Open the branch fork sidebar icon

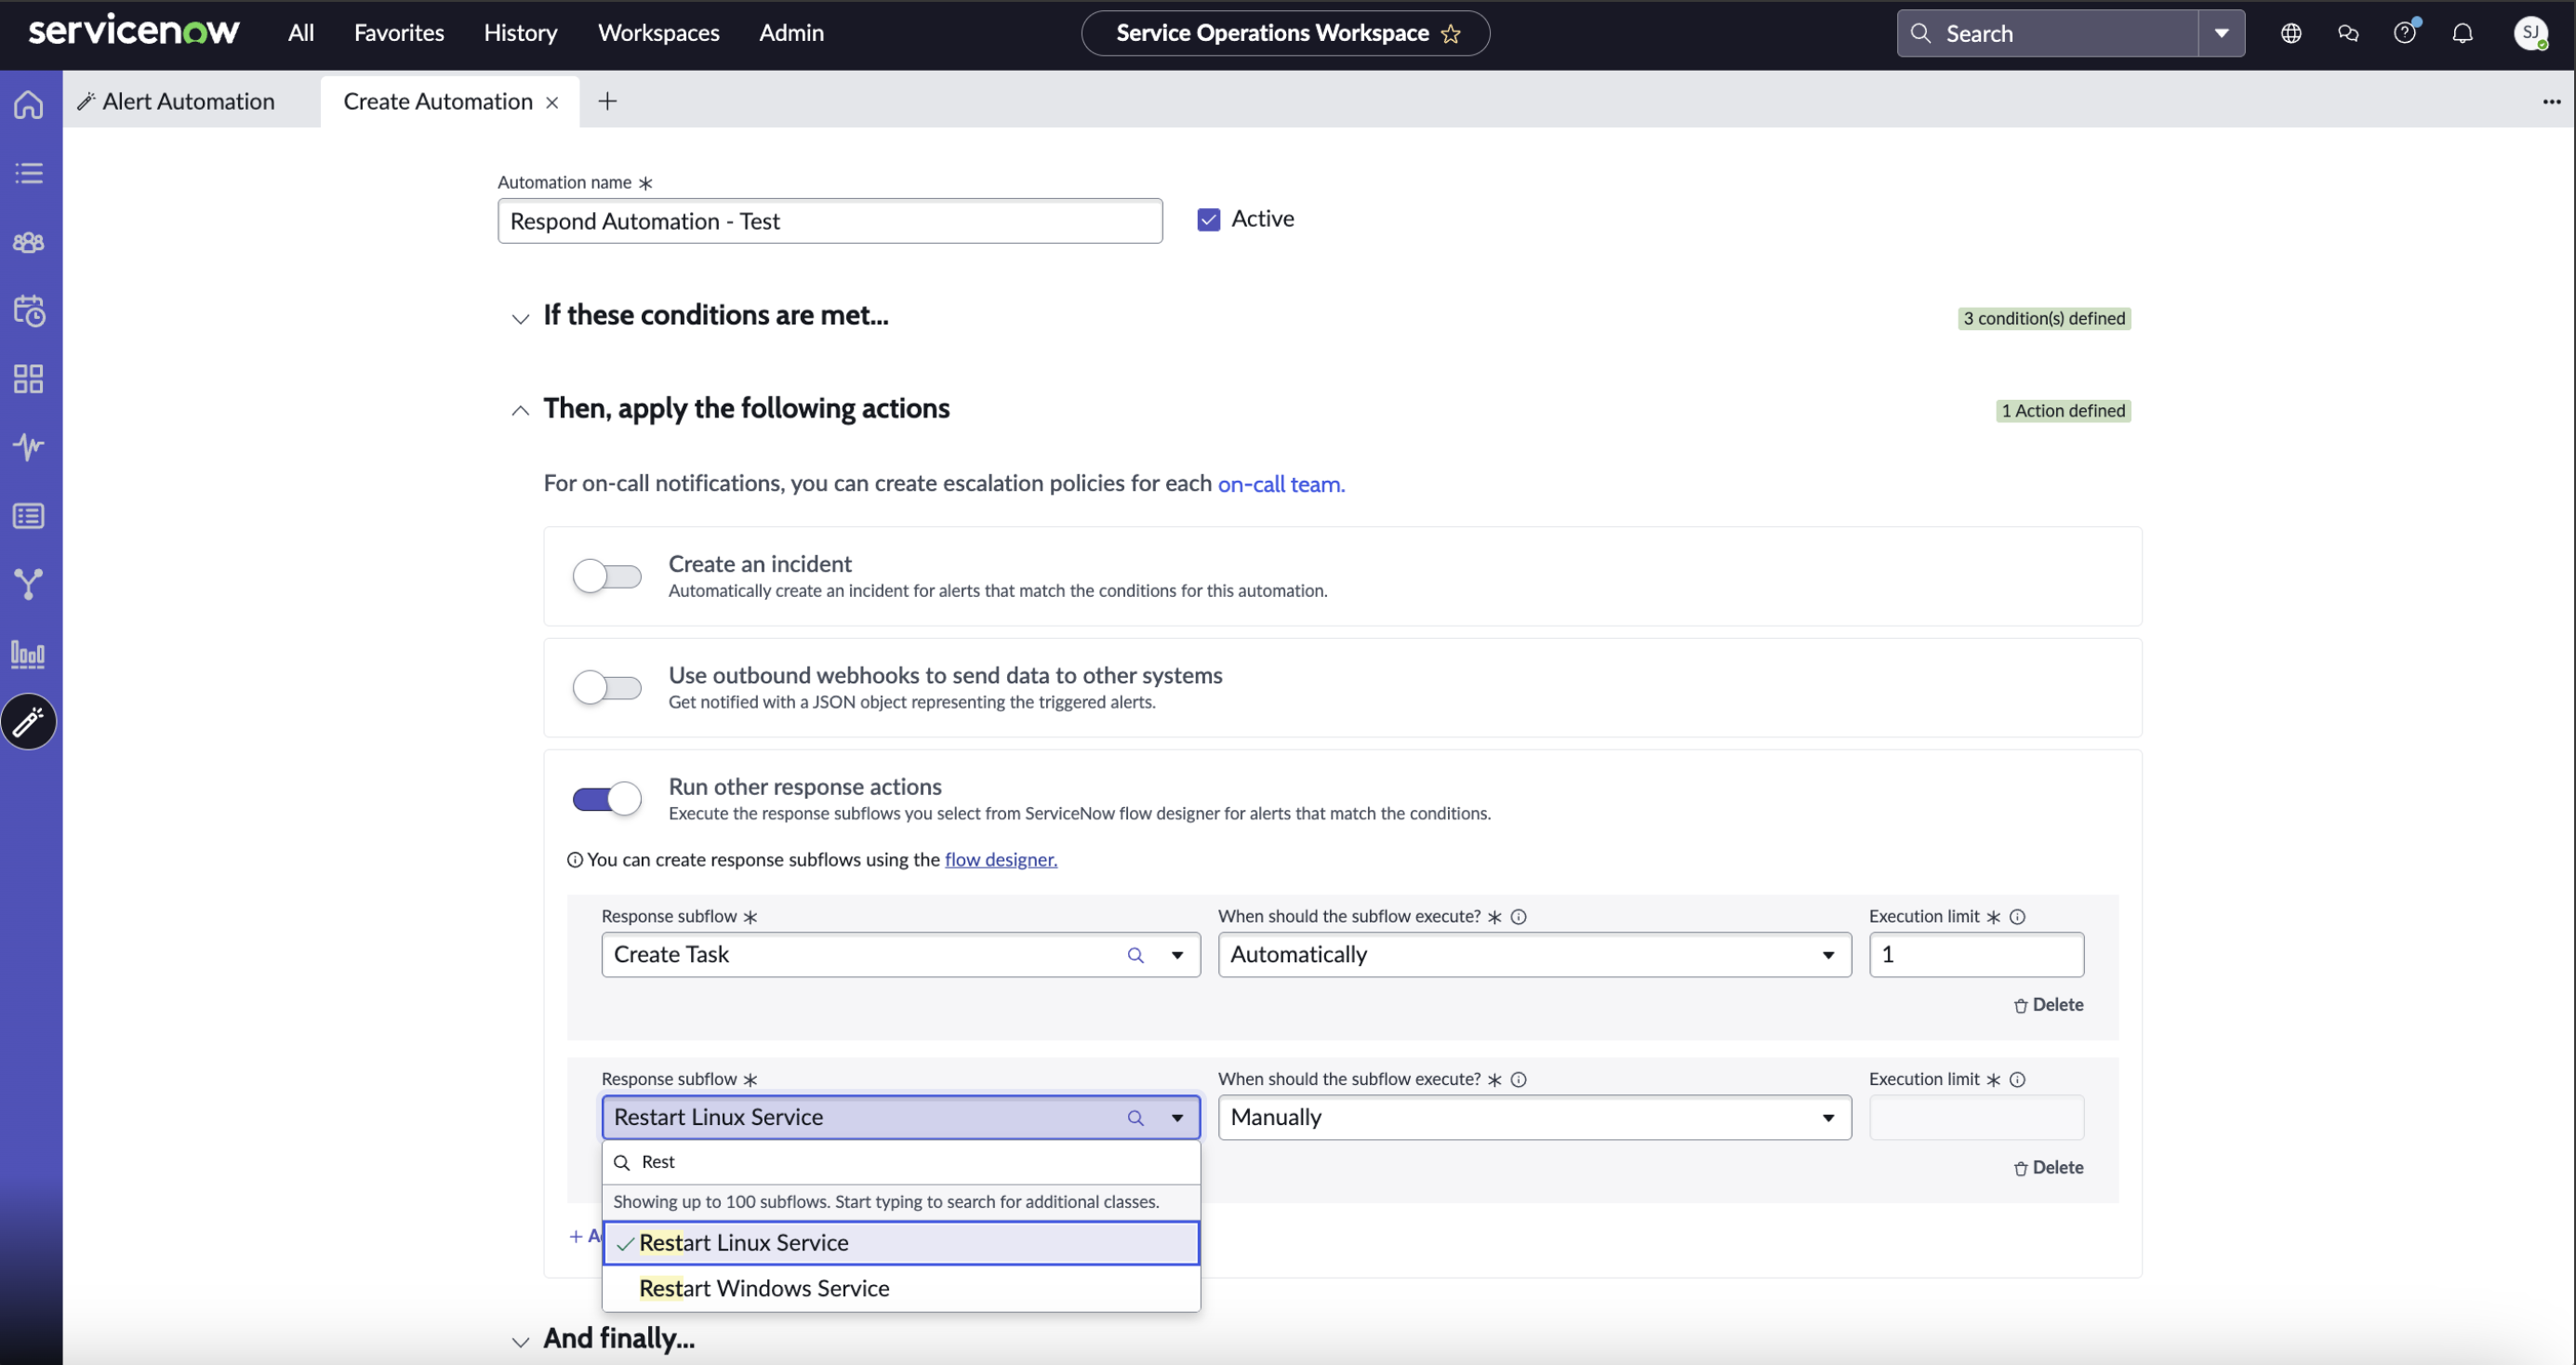tap(29, 584)
